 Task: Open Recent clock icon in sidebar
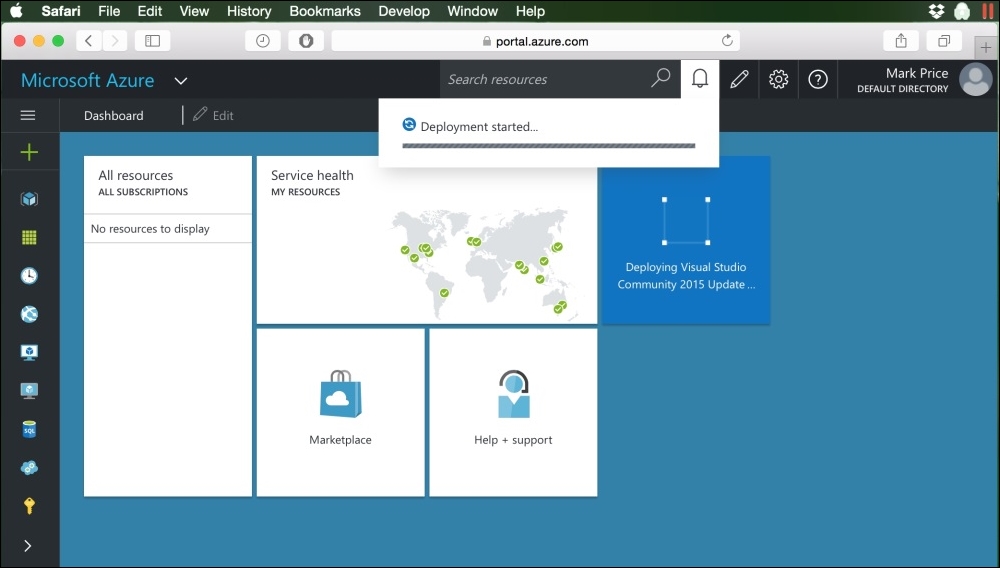pos(29,275)
